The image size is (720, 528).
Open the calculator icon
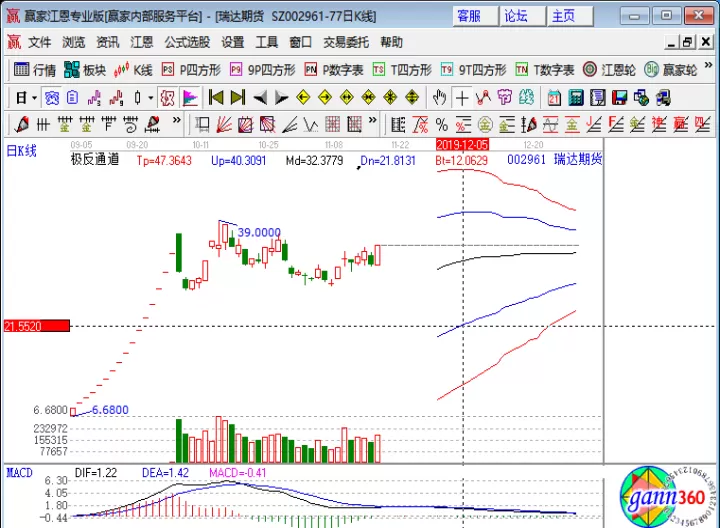click(576, 97)
